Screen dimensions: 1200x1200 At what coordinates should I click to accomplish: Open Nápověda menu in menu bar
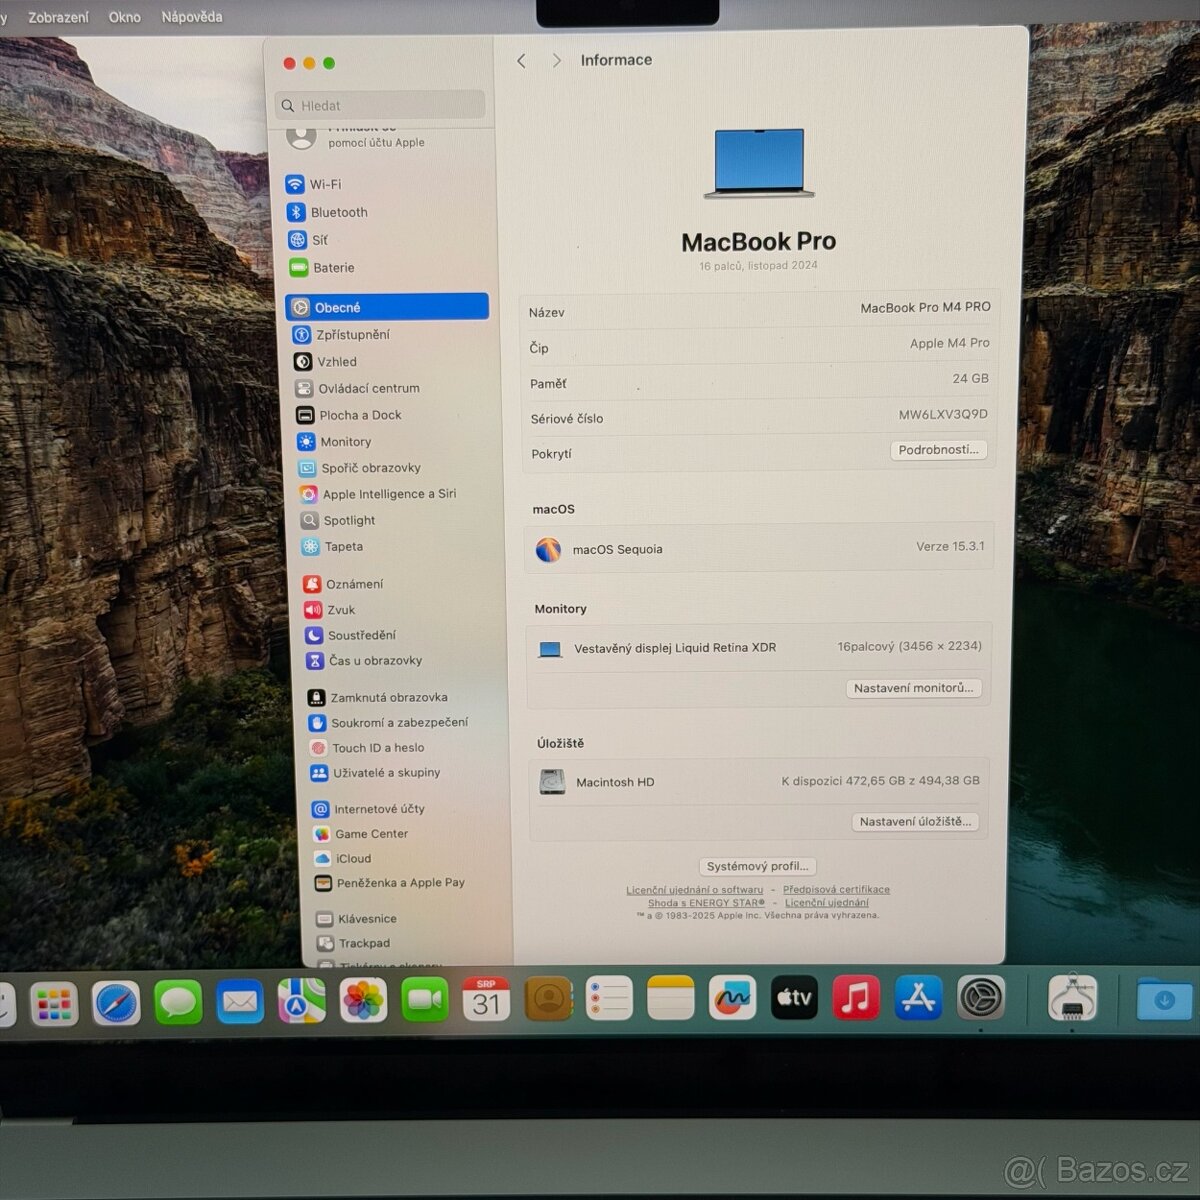(192, 17)
